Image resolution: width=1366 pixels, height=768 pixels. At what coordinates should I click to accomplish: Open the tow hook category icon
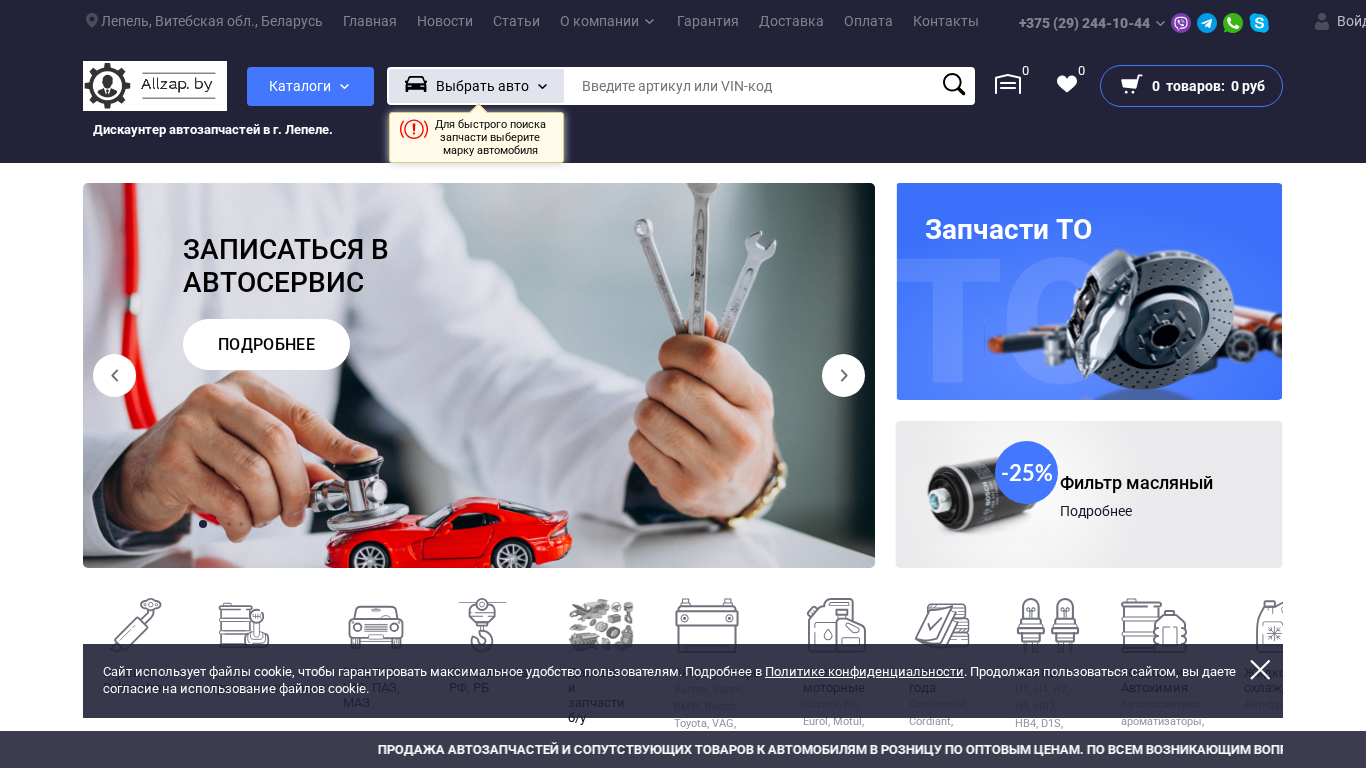pos(482,624)
